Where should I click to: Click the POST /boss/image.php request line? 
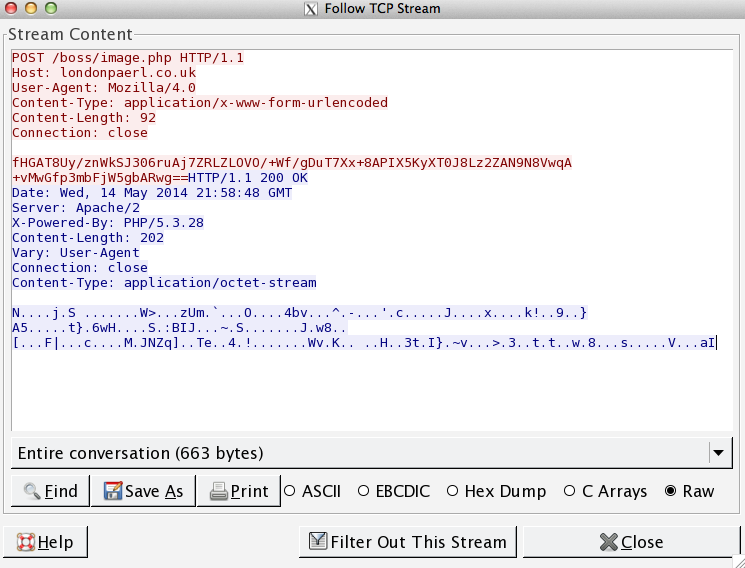(x=128, y=58)
